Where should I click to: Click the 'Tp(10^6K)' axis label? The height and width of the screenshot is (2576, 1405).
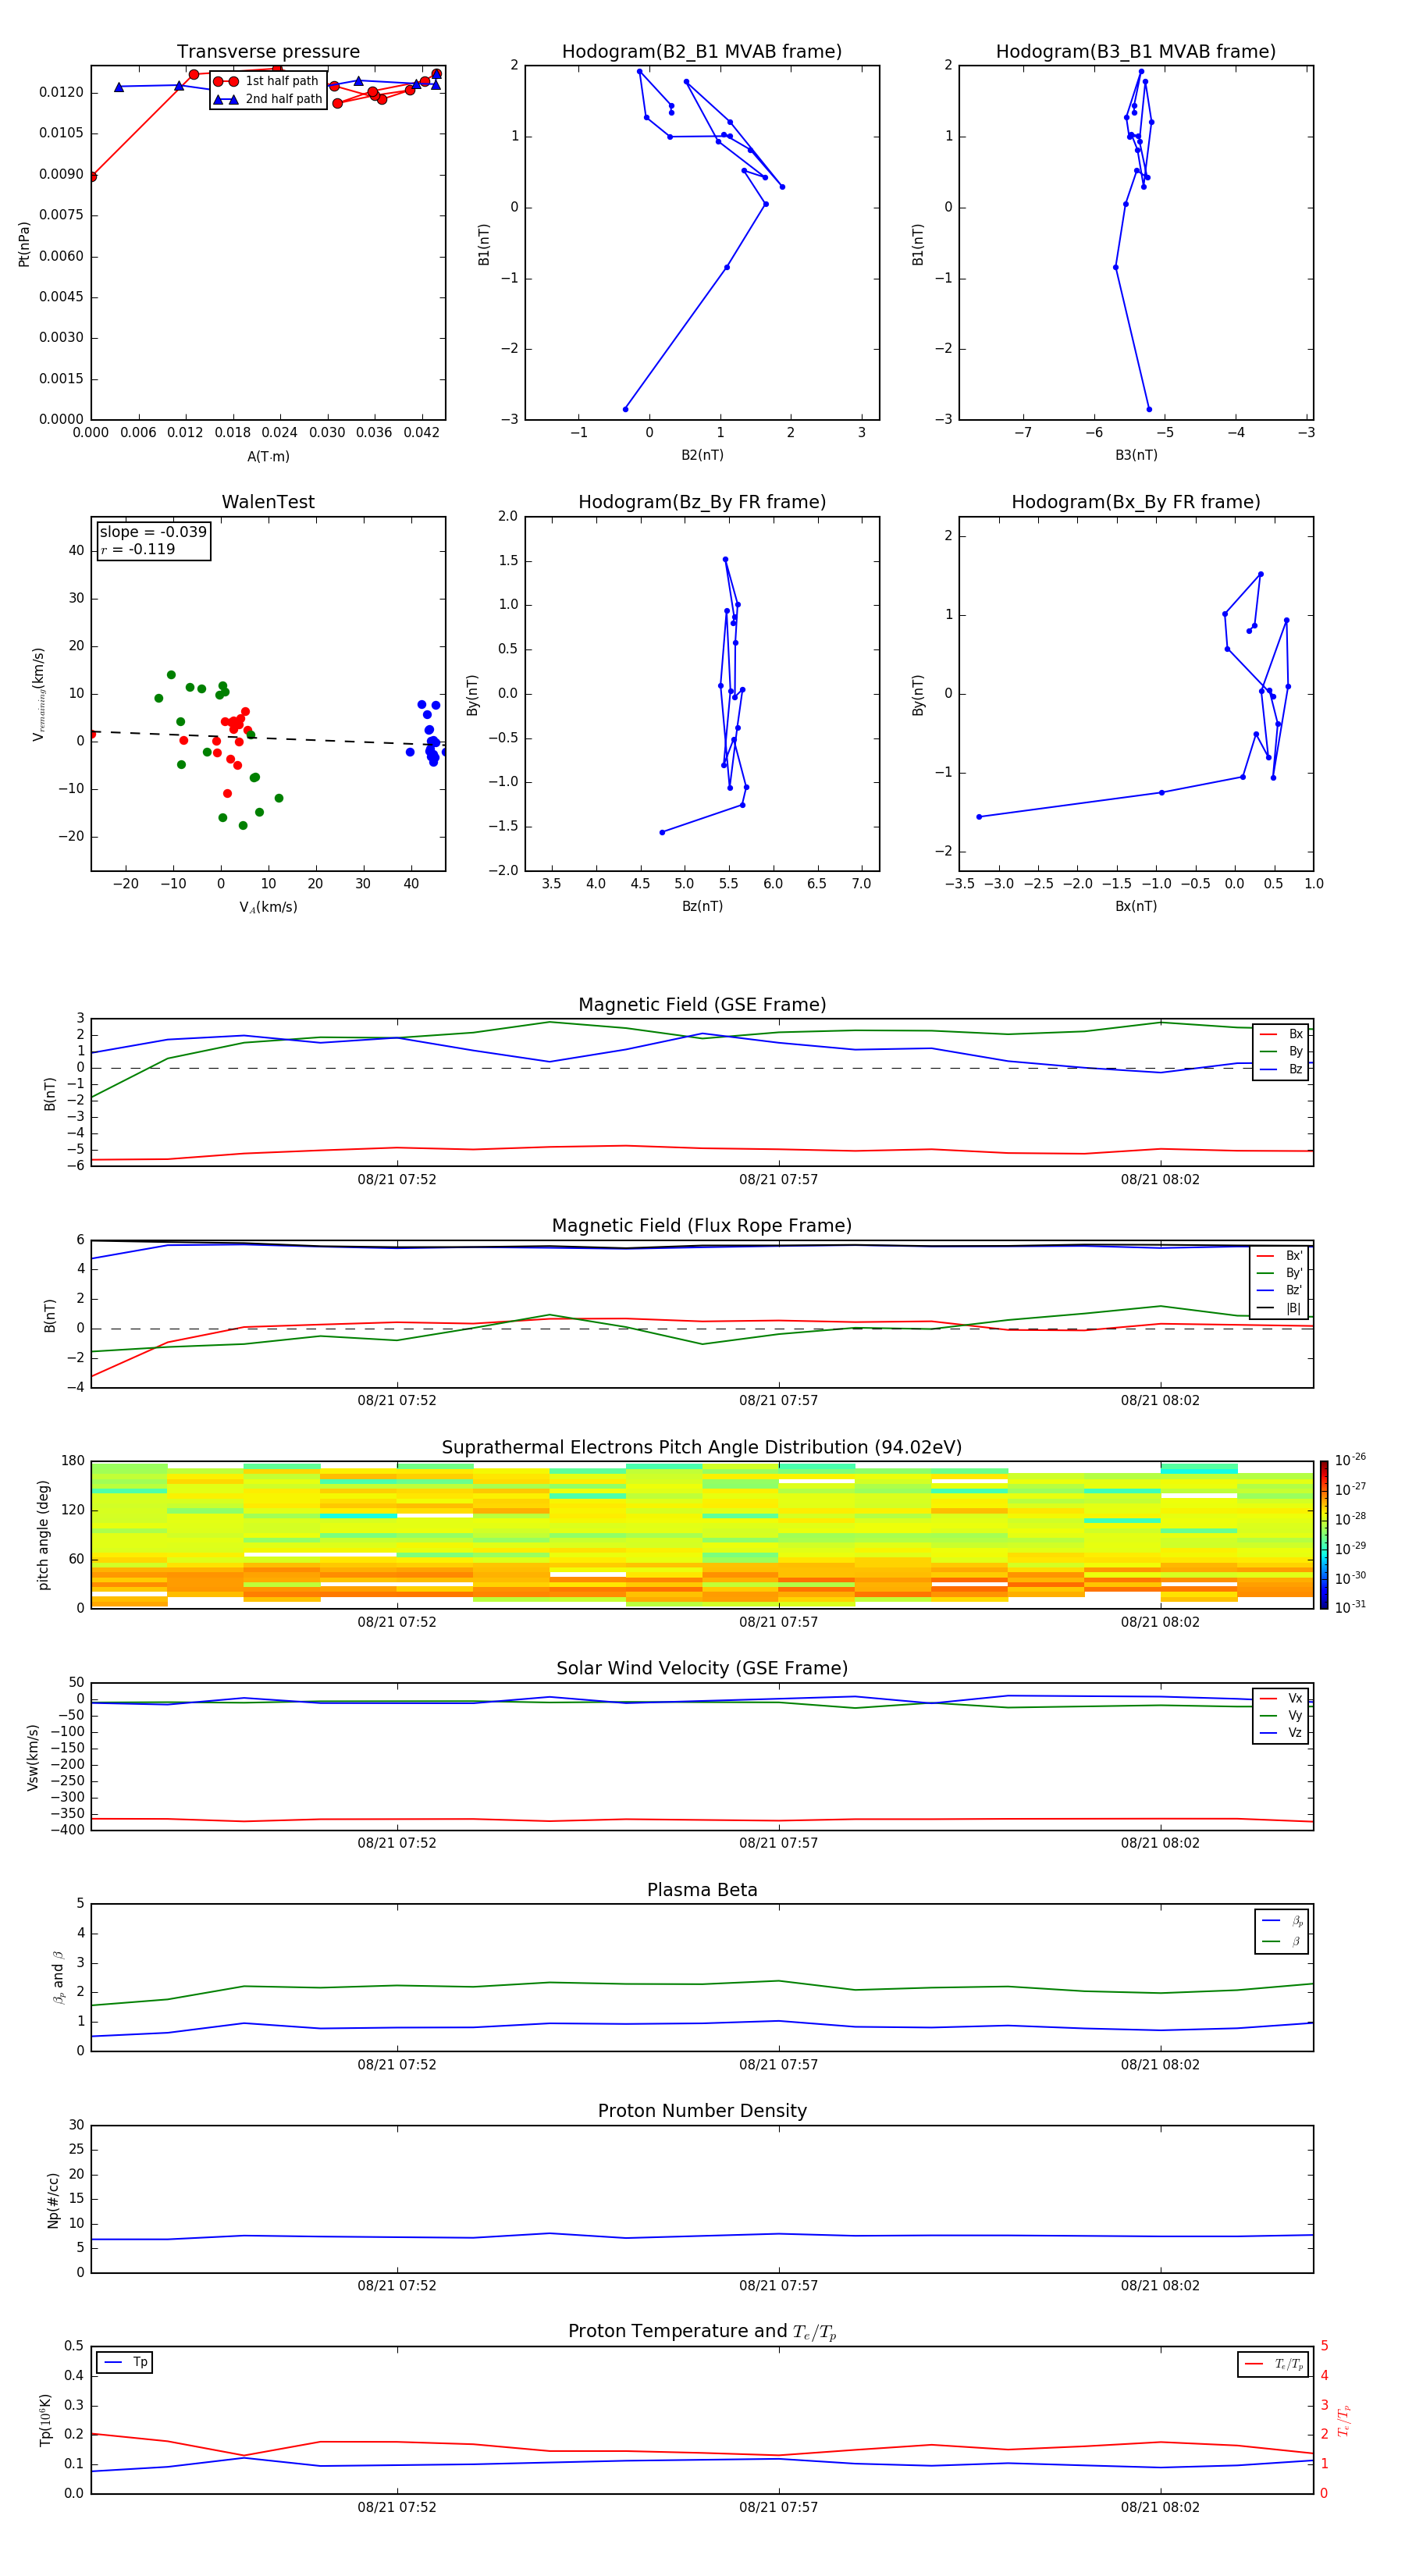point(45,2420)
